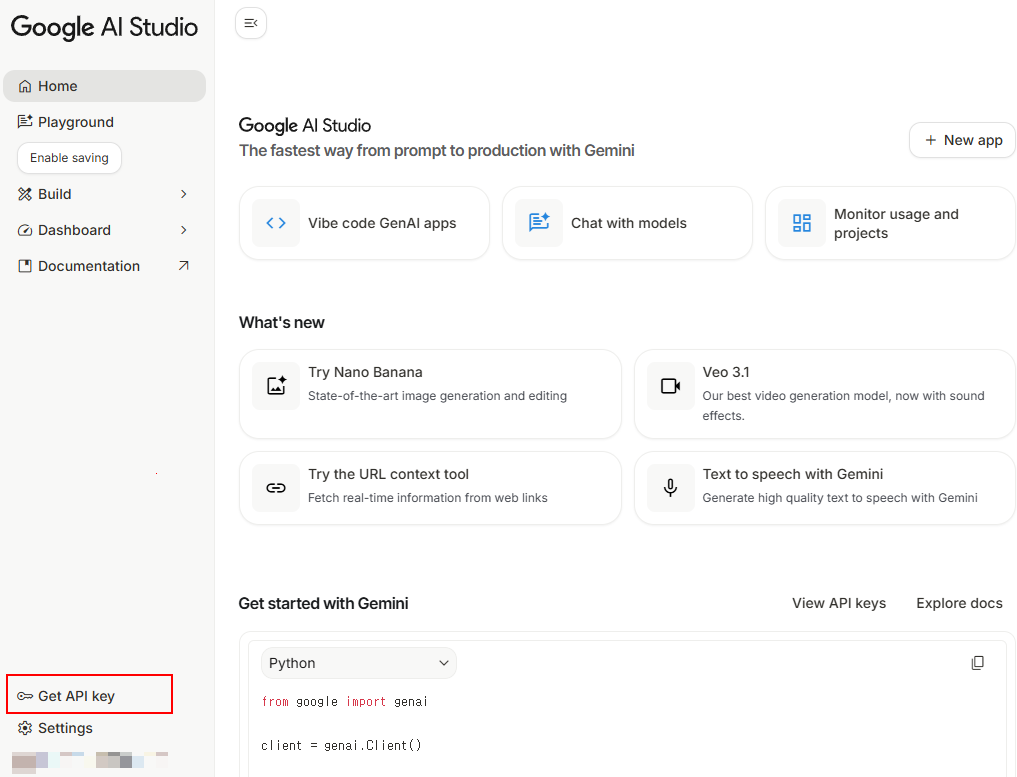The width and height of the screenshot is (1017, 777).
Task: Open the View API keys link
Action: point(839,603)
